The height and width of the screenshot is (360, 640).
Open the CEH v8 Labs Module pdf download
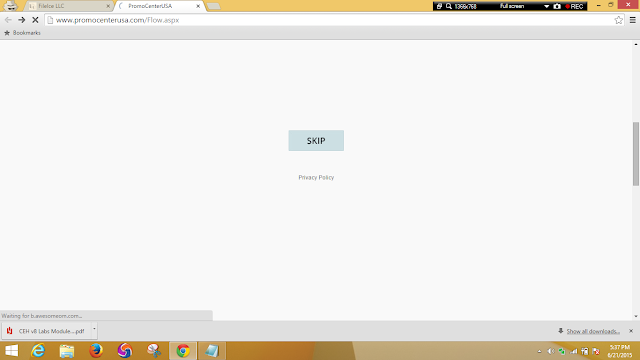46,331
